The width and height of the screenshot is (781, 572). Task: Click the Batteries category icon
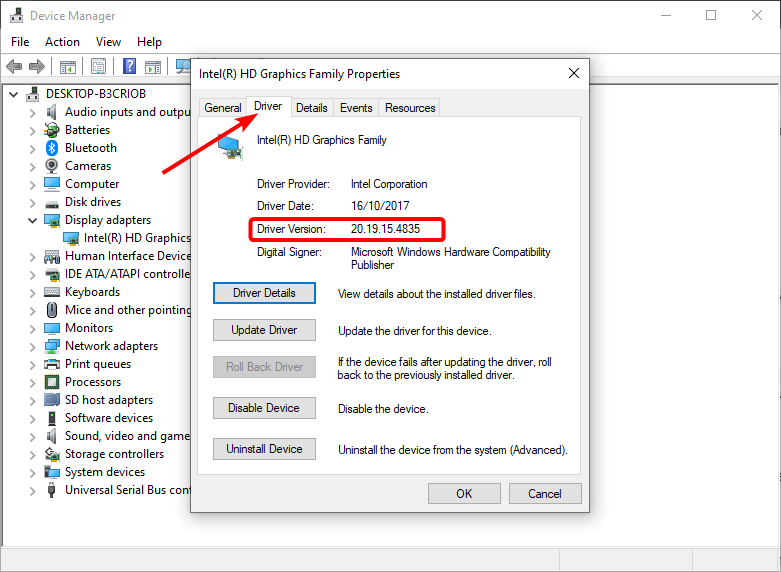(52, 130)
